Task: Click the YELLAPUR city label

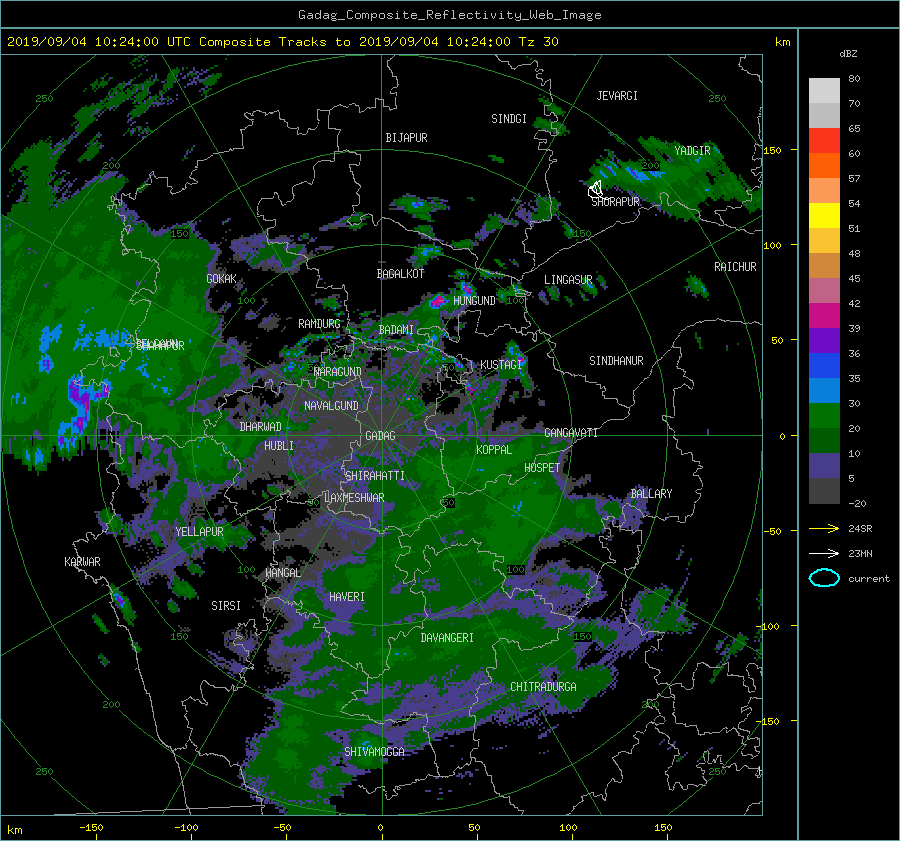Action: 200,532
